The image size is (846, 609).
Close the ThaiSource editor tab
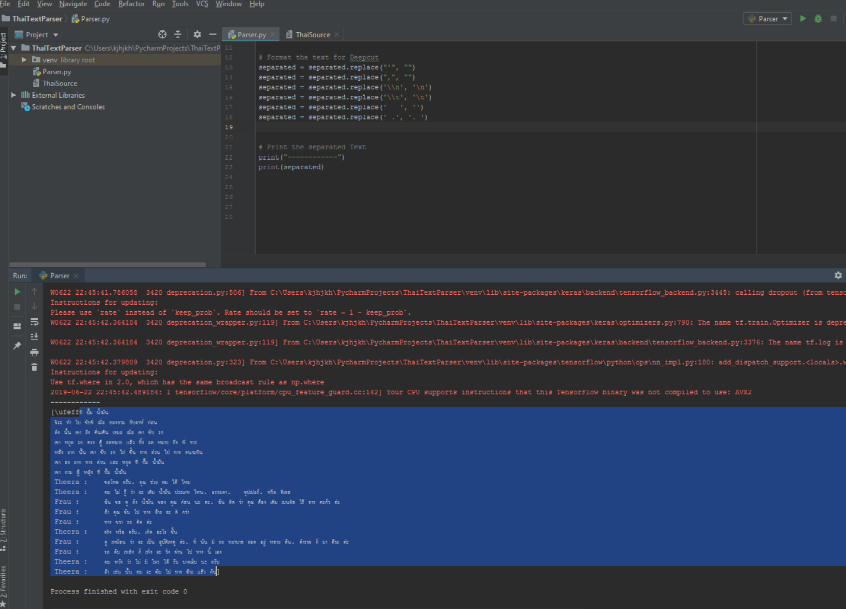click(337, 35)
